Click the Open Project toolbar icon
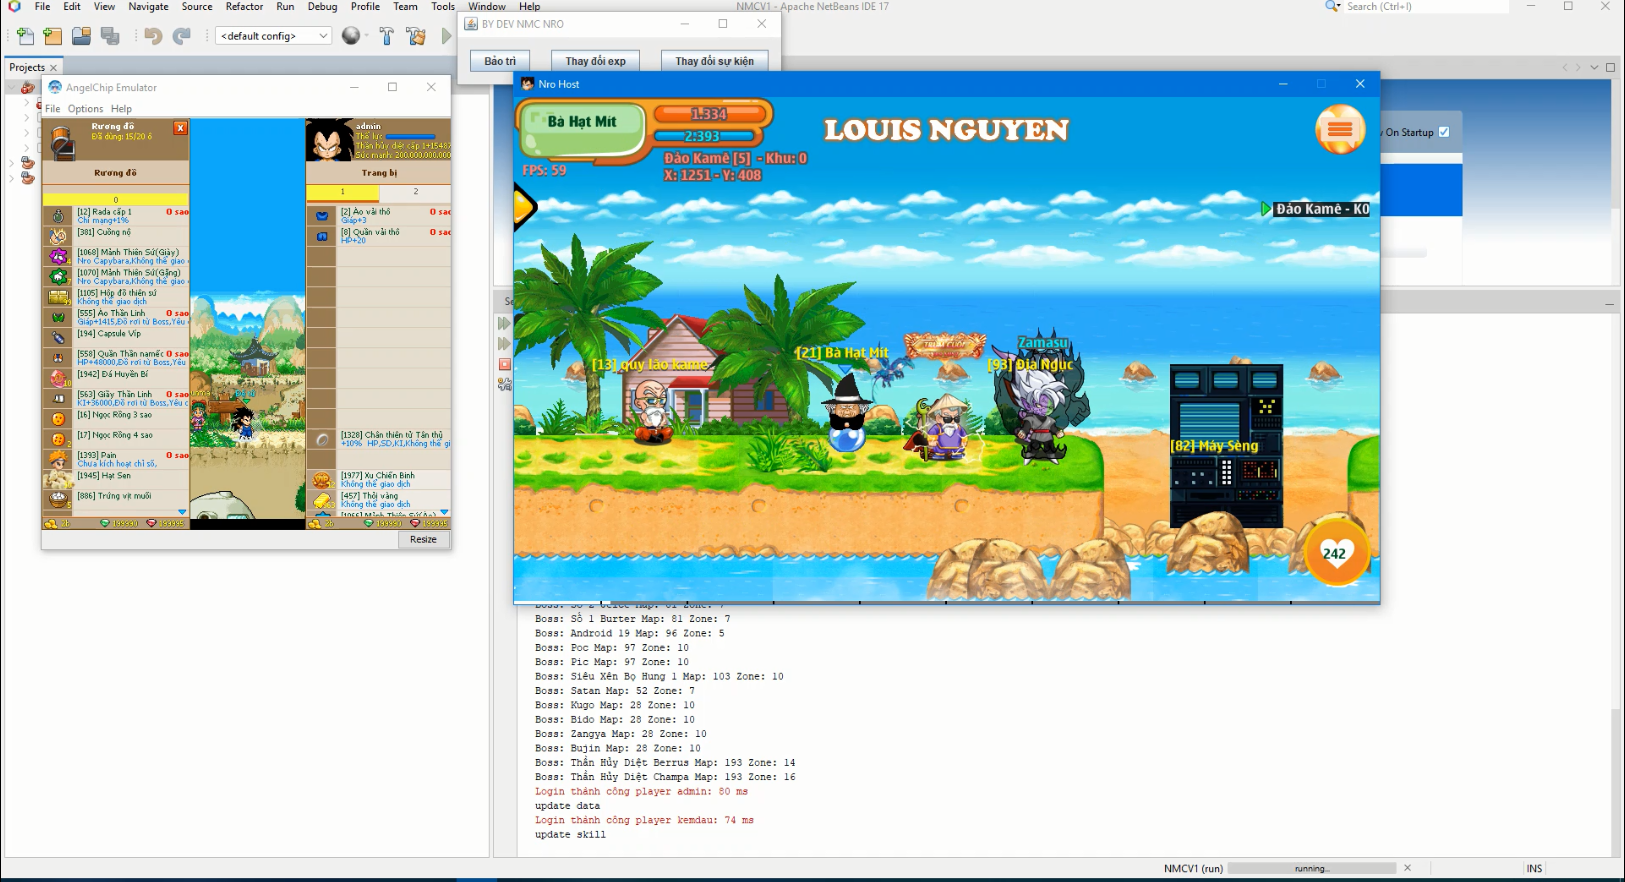 pyautogui.click(x=82, y=36)
